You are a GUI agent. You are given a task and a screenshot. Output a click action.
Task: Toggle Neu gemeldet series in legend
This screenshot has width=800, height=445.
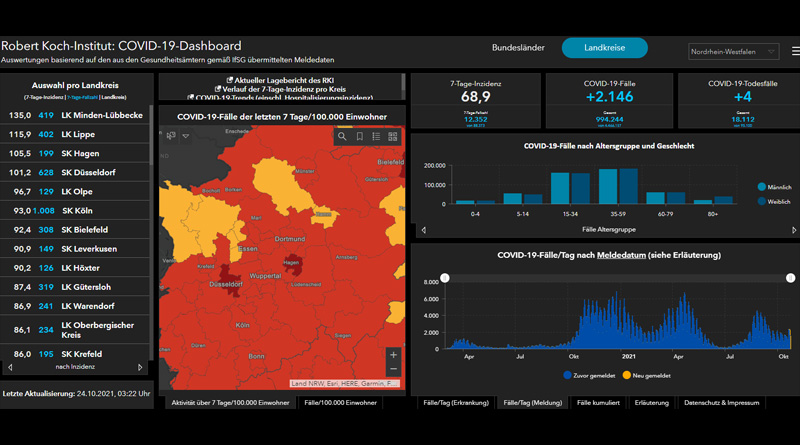[x=646, y=375]
